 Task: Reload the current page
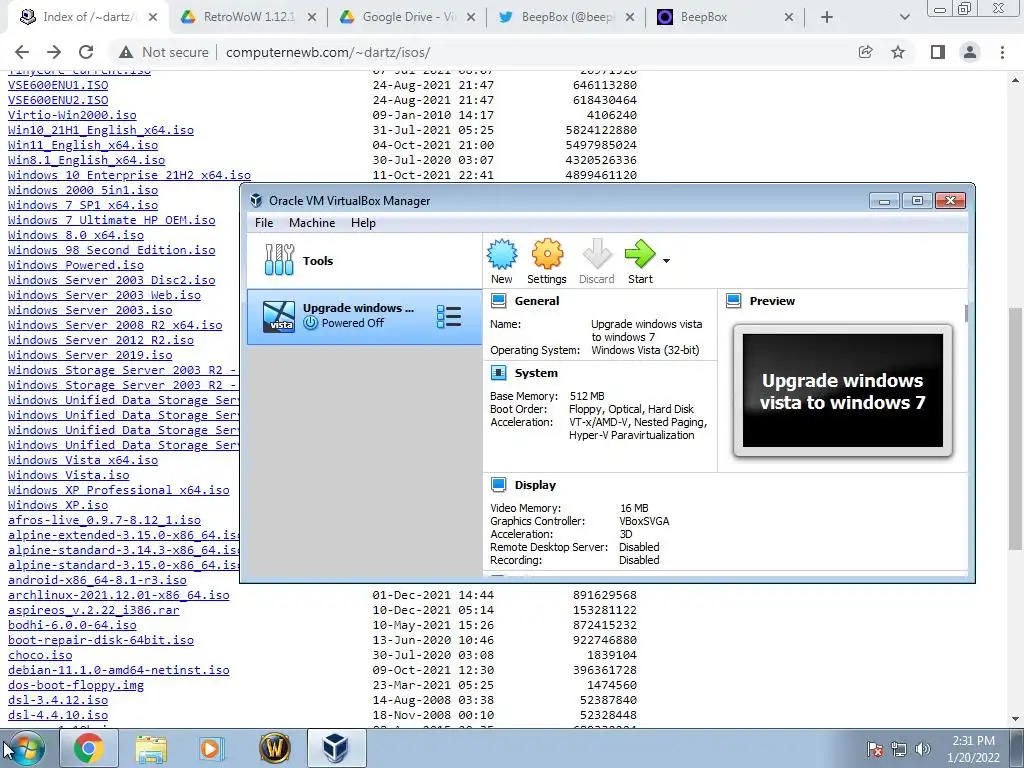point(86,52)
